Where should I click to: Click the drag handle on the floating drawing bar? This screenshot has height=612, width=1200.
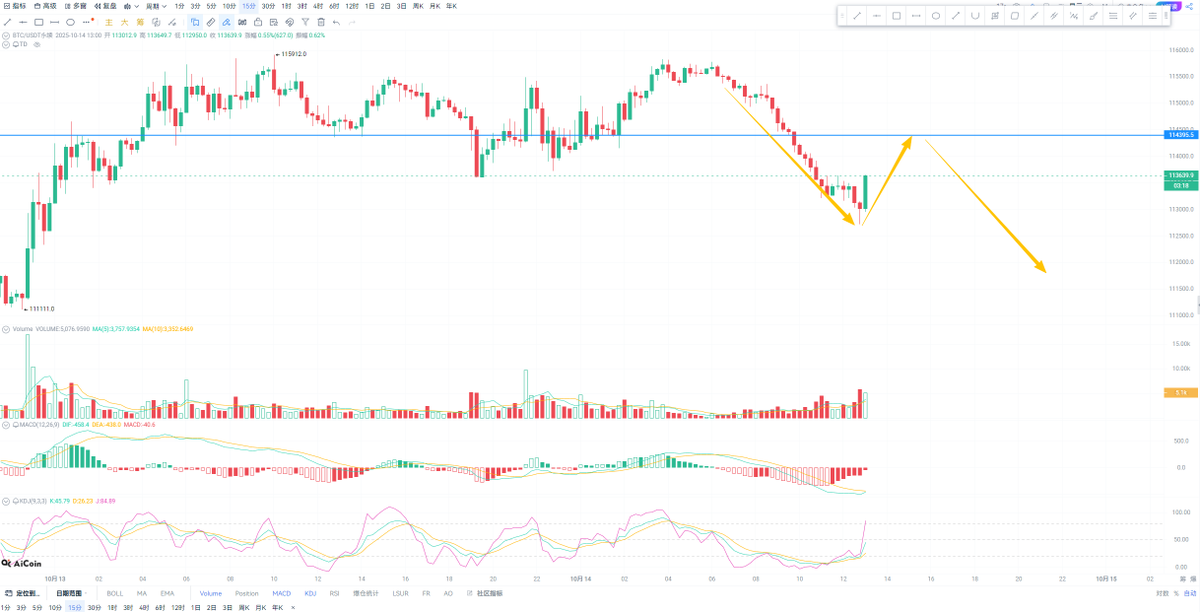click(842, 15)
